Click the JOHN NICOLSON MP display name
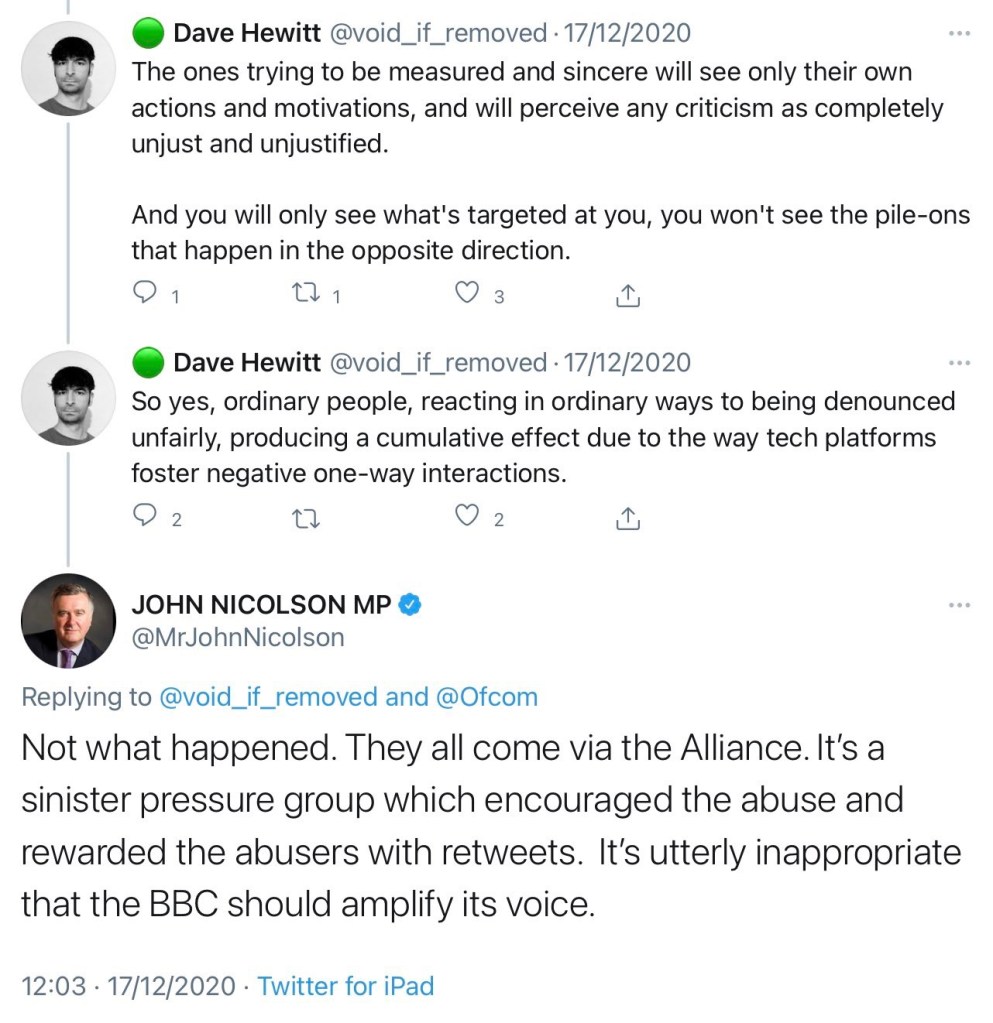Viewport: 993px width, 1023px height. (x=261, y=604)
